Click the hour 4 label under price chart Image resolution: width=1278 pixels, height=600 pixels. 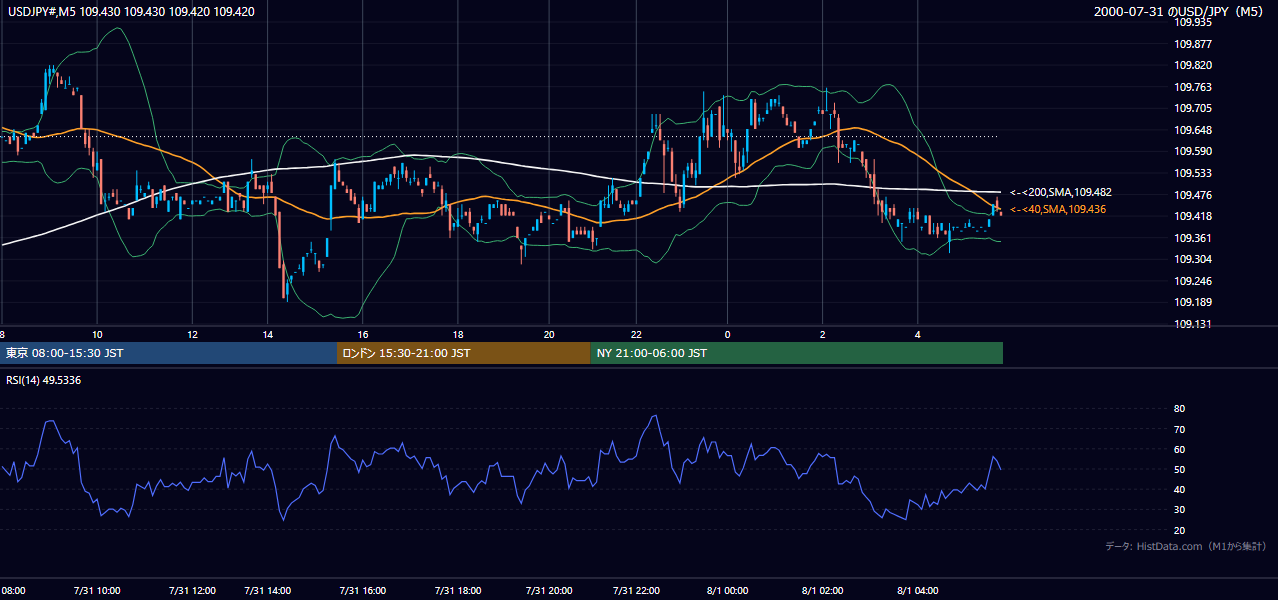917,334
